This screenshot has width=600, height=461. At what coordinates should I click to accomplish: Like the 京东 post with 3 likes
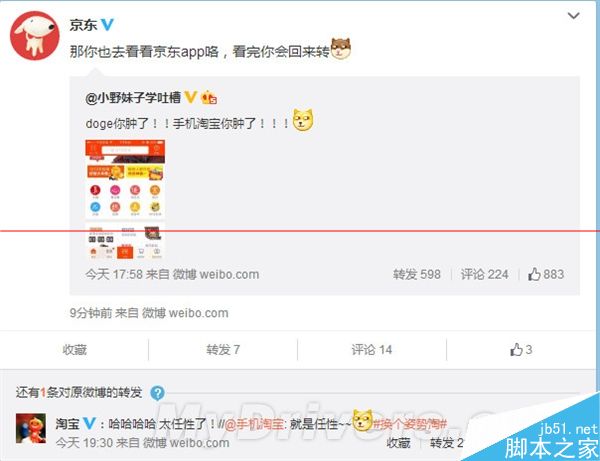pos(521,350)
